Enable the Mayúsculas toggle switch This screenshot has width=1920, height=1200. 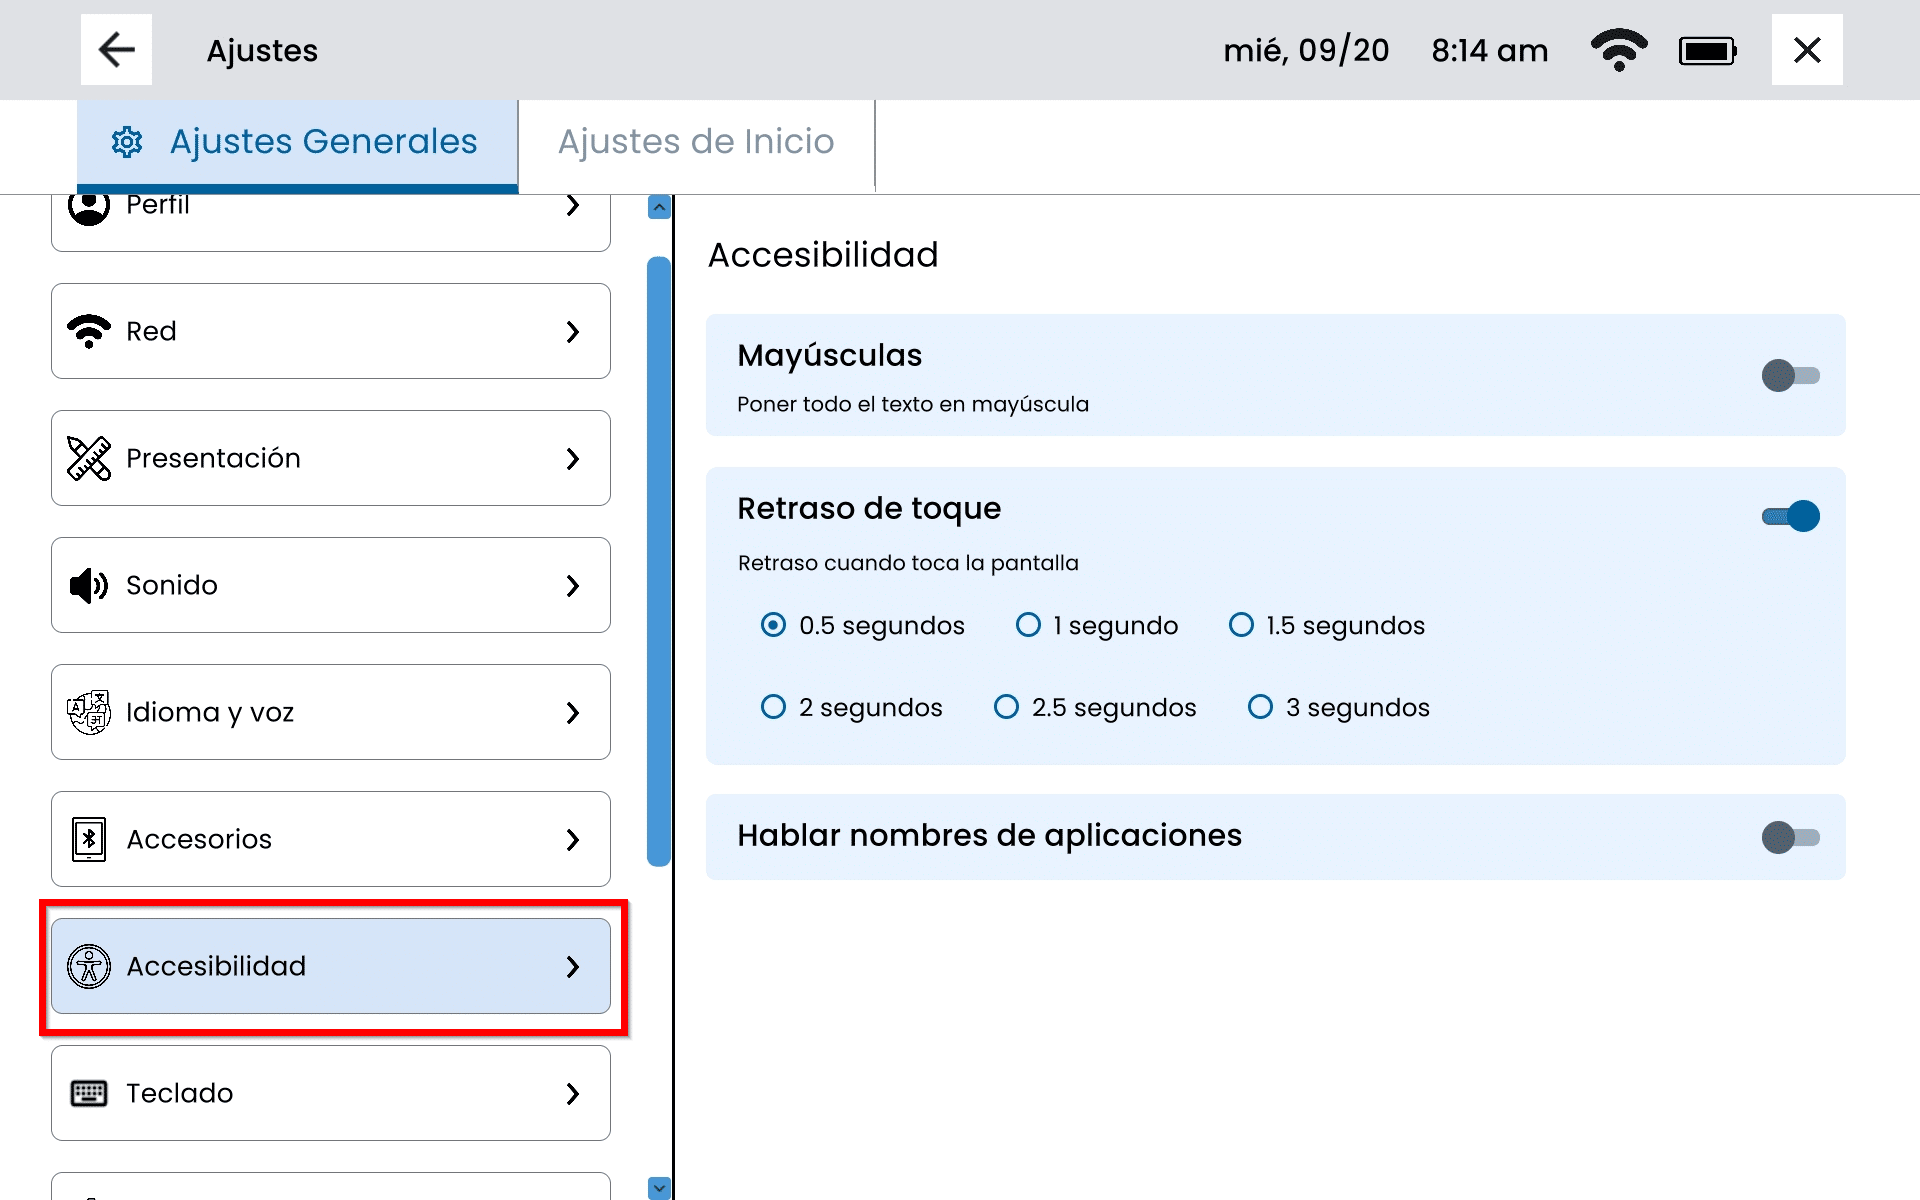(x=1790, y=376)
